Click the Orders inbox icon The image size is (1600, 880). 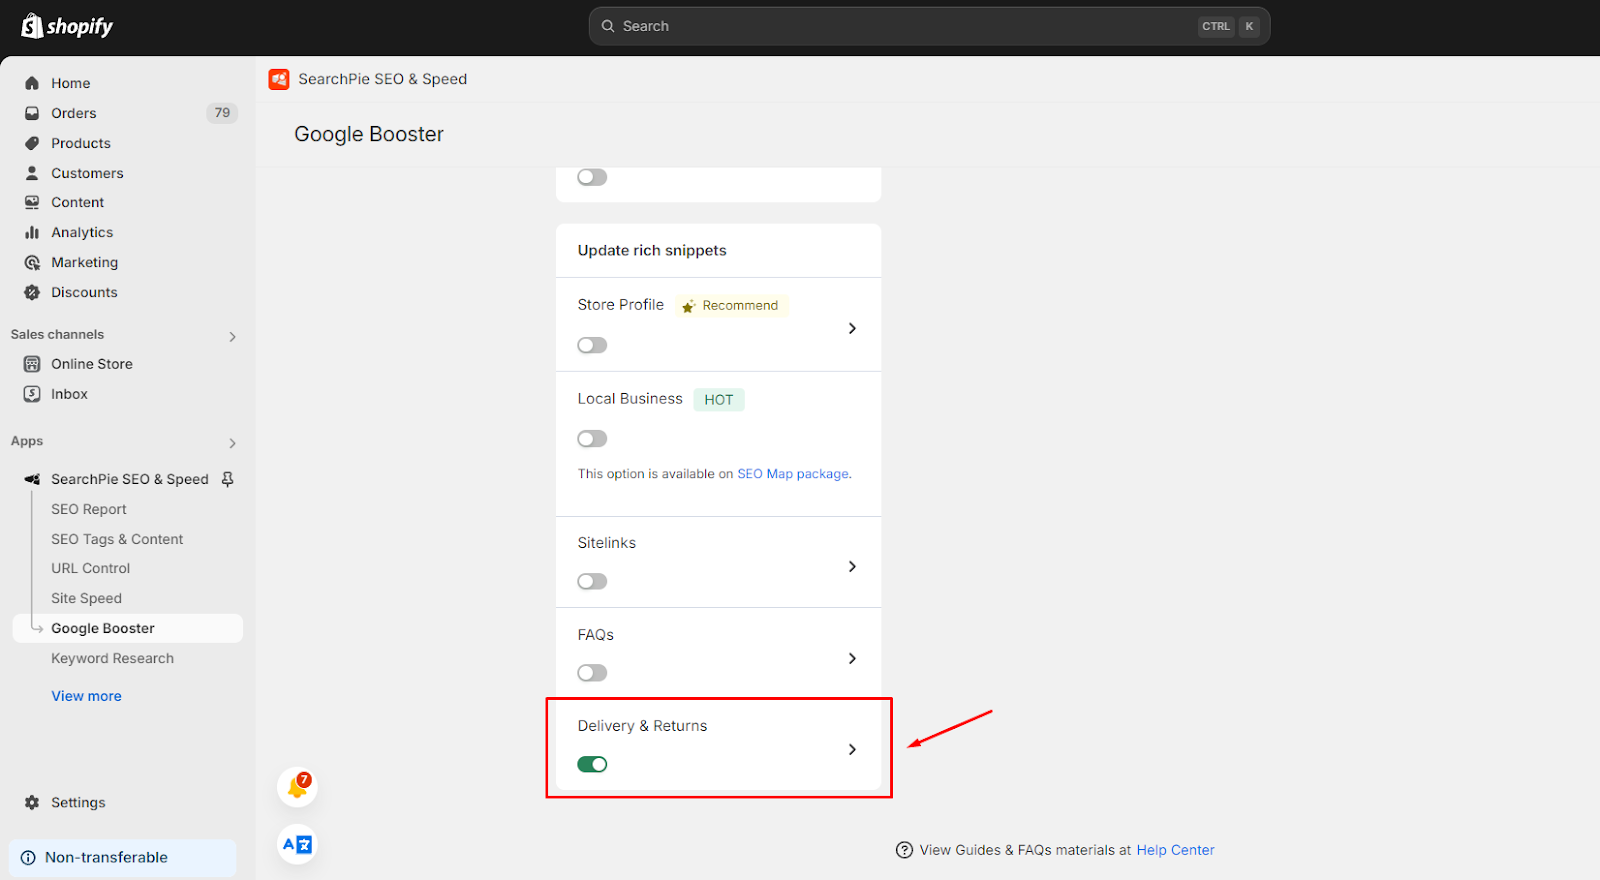coord(32,113)
